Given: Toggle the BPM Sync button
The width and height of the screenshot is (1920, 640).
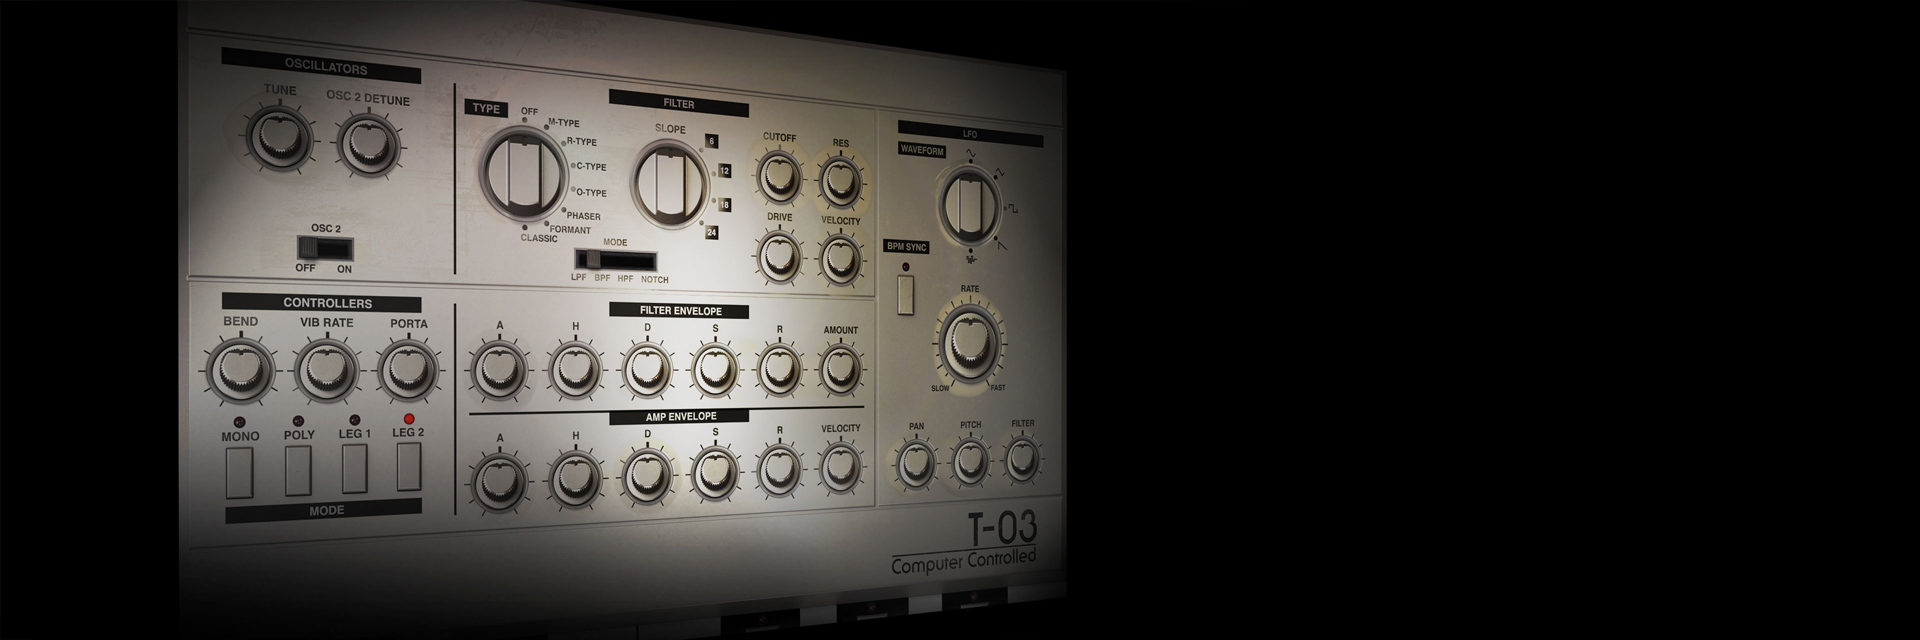Looking at the screenshot, I should click(x=906, y=294).
